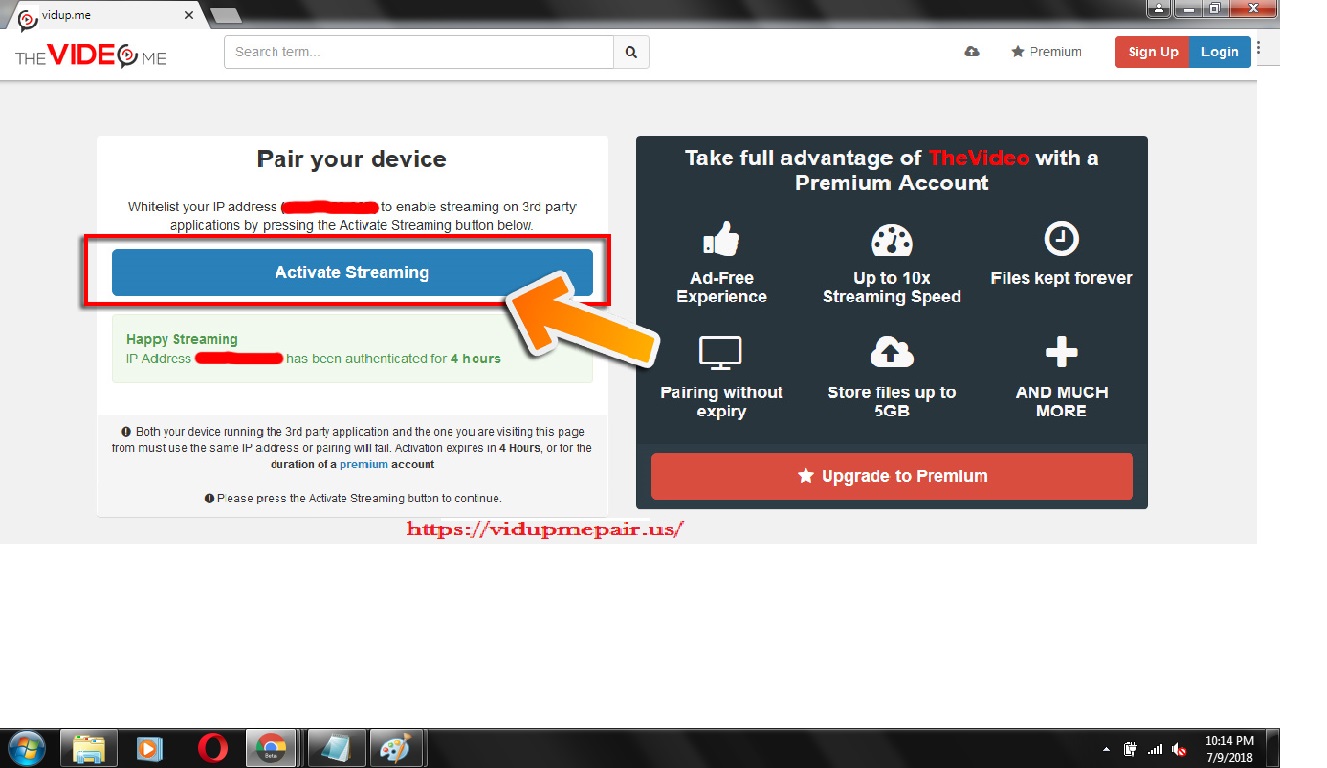This screenshot has width=1327, height=768.
Task: Click the Upgrade to Premium button
Action: (892, 476)
